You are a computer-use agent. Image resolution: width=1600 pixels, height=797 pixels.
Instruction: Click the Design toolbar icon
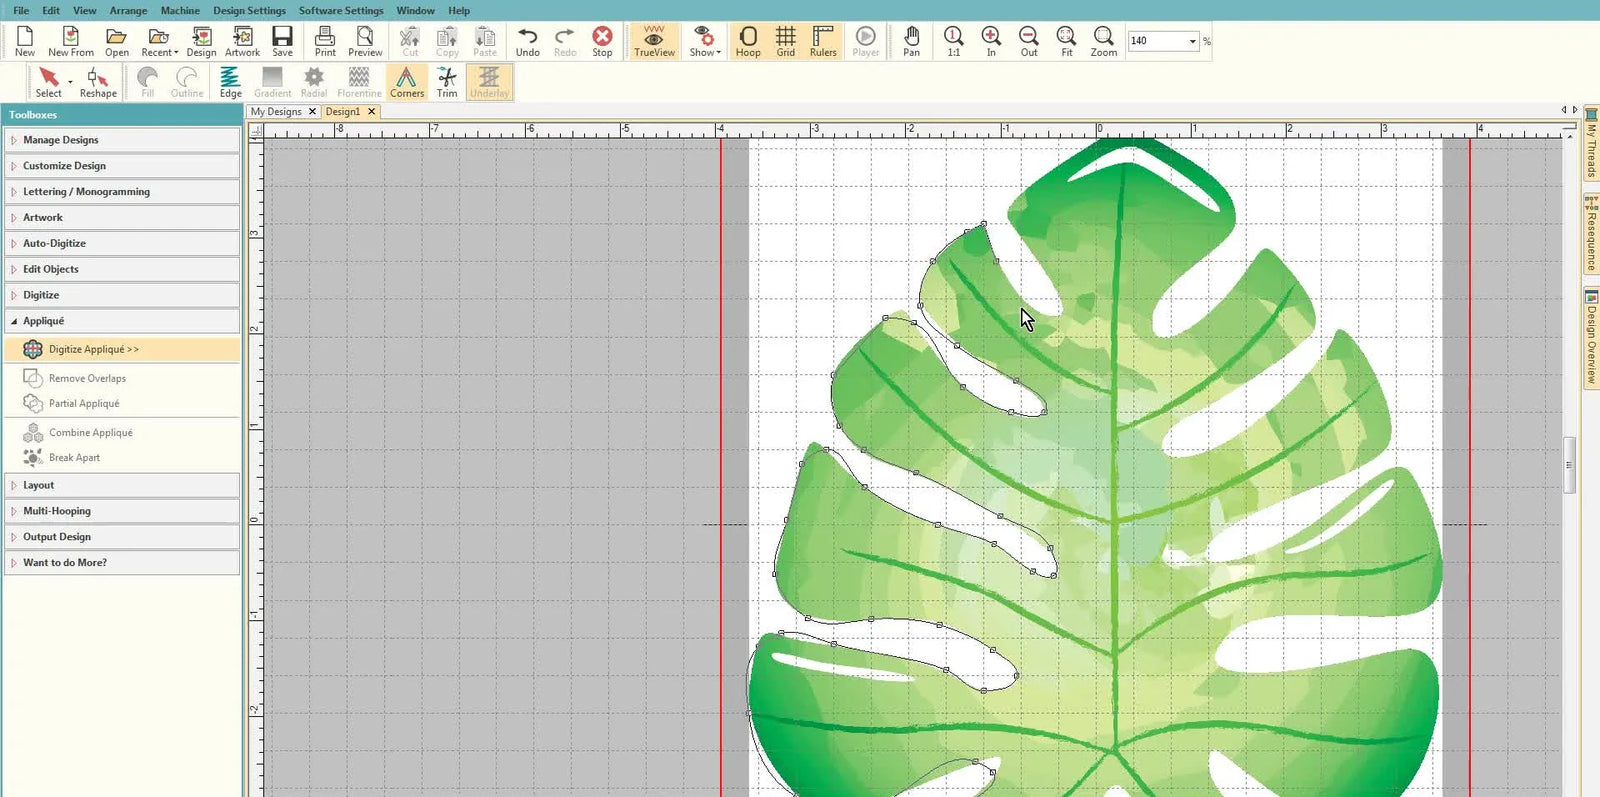click(201, 41)
